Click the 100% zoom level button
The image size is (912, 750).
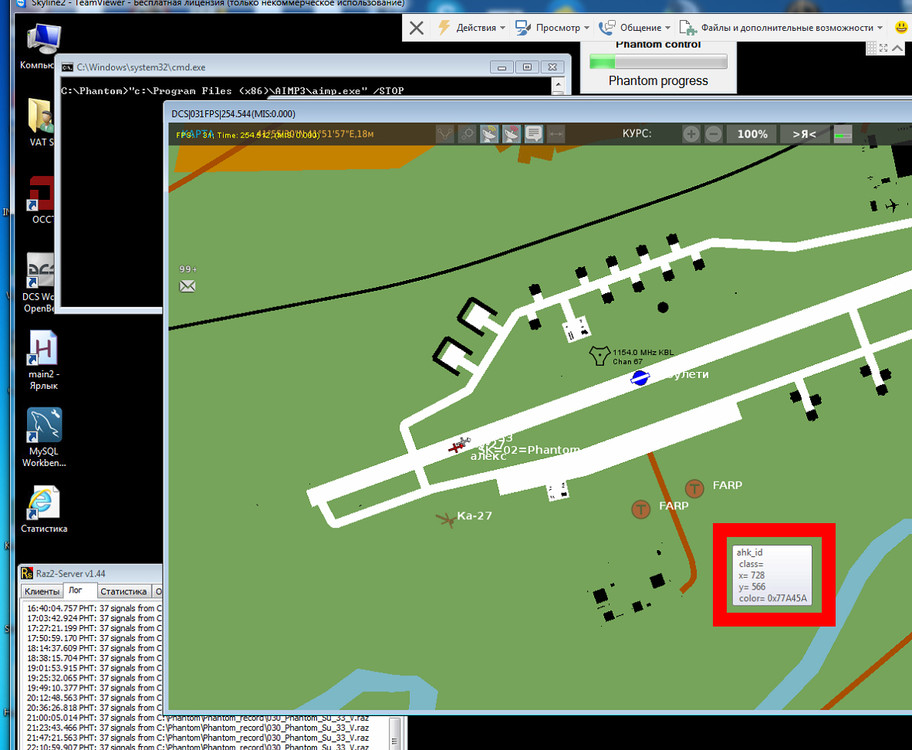click(752, 134)
